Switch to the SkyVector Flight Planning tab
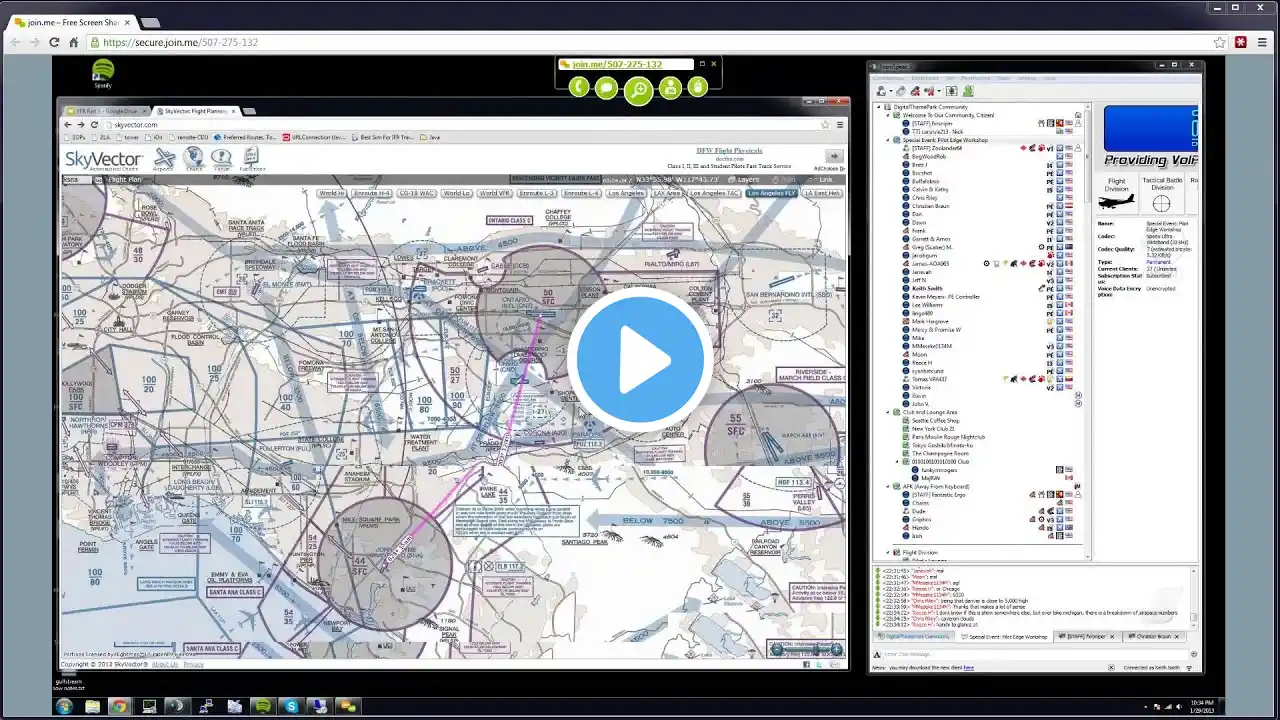This screenshot has width=1280, height=720. point(195,111)
